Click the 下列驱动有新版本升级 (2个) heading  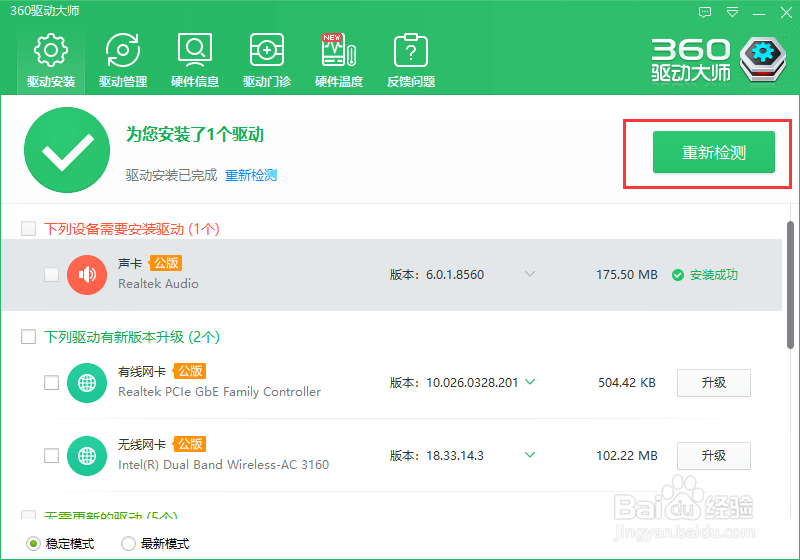[132, 337]
